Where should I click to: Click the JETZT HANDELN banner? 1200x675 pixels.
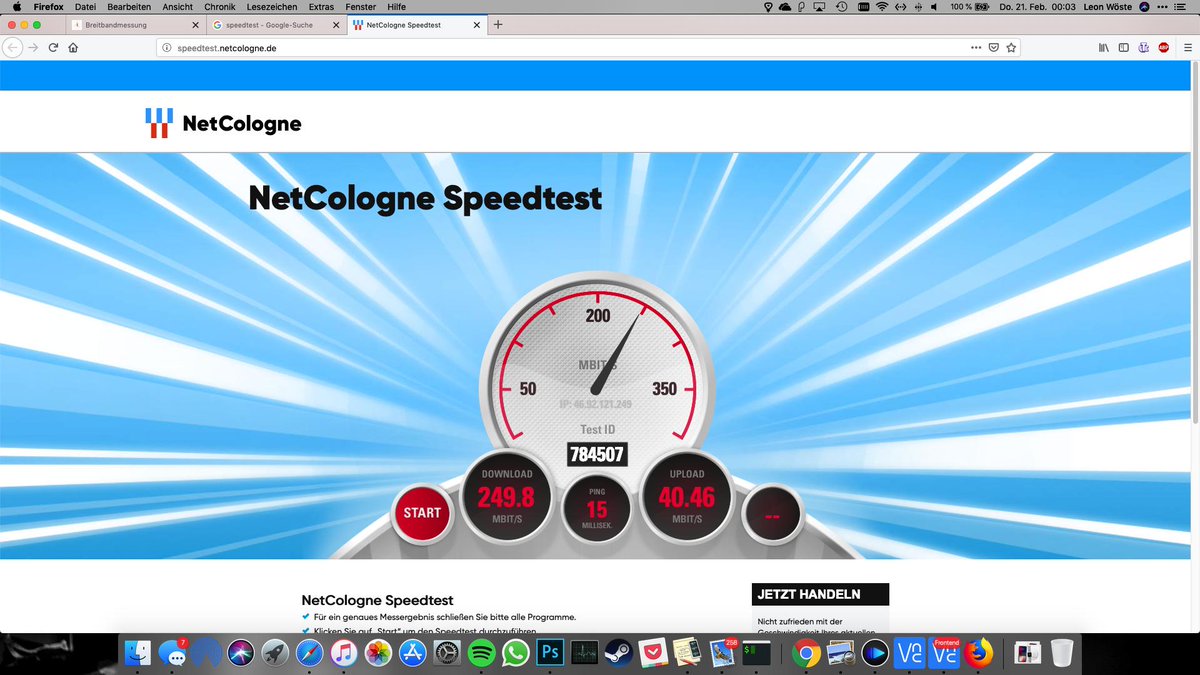pyautogui.click(x=820, y=594)
